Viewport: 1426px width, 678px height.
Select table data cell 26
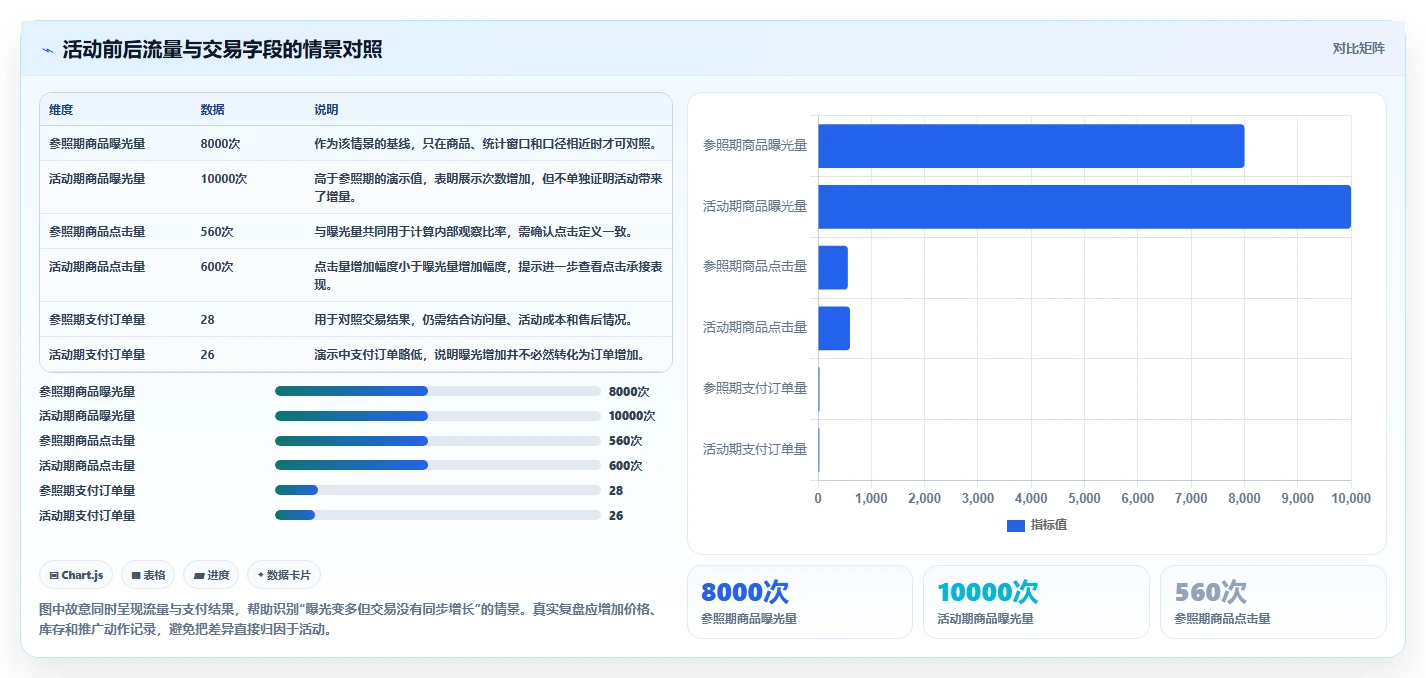coord(207,355)
